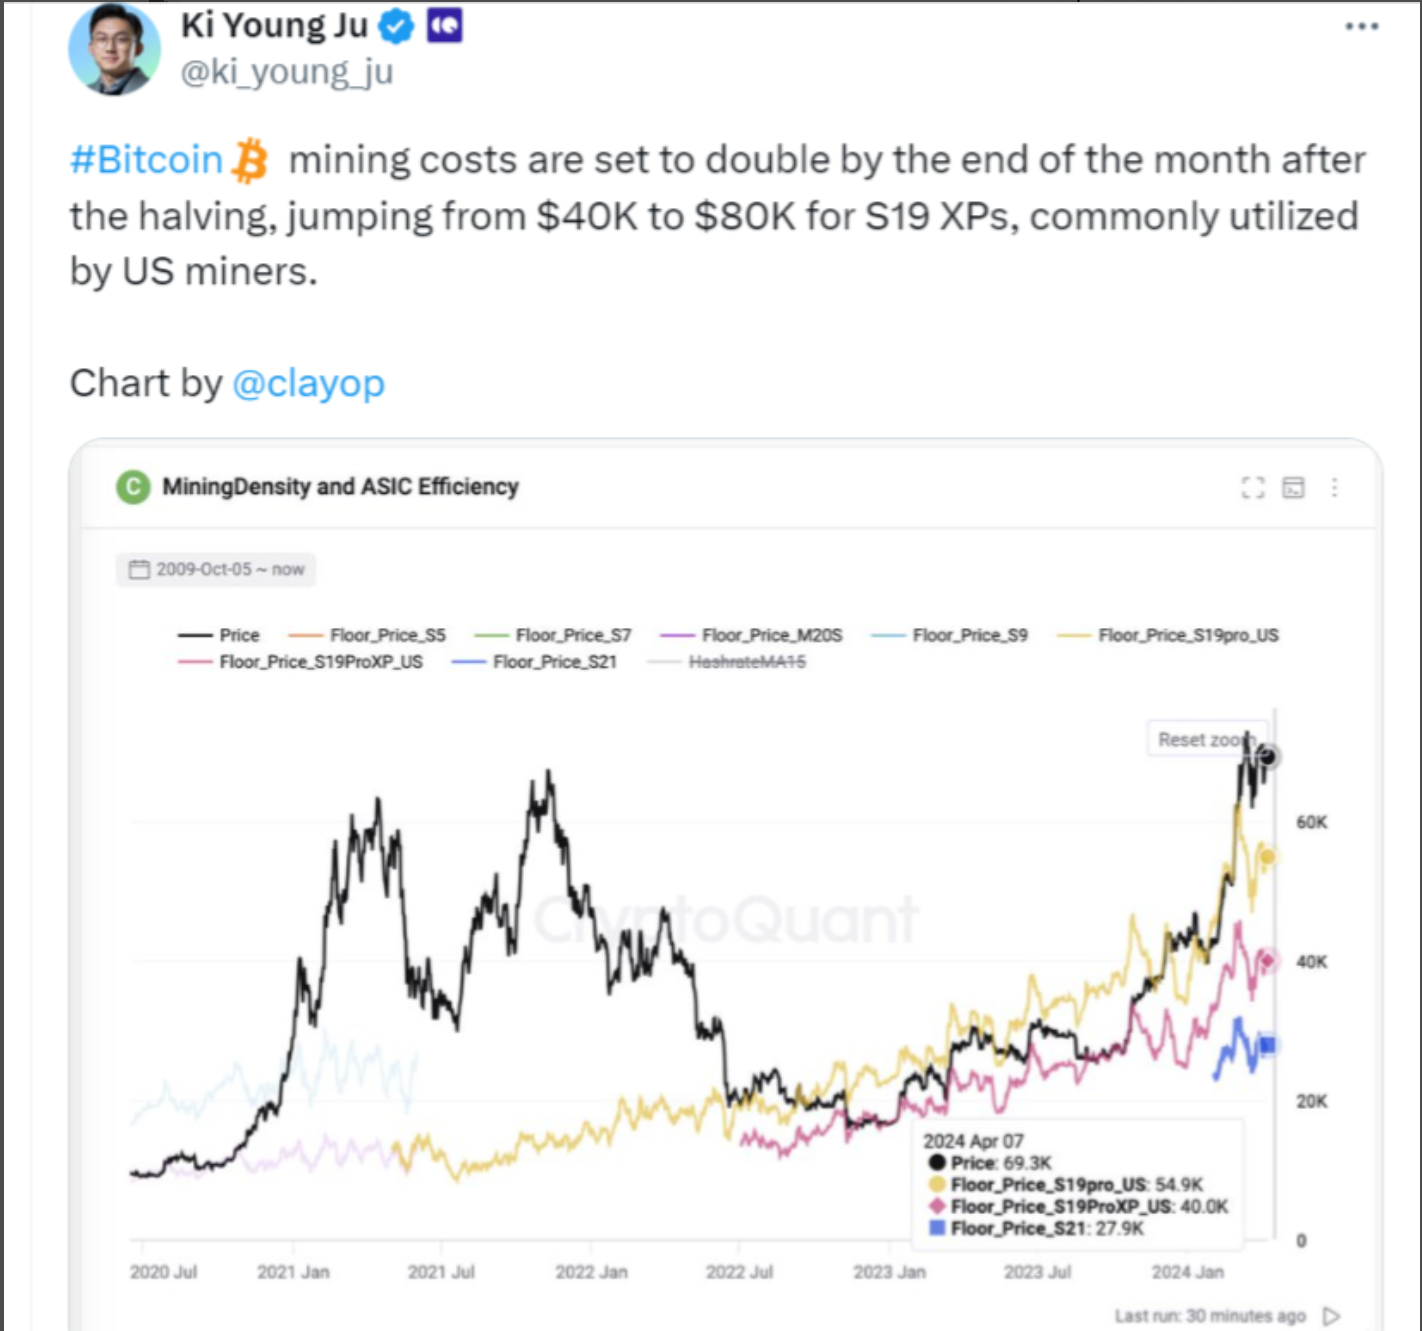The width and height of the screenshot is (1422, 1331).
Task: Click the run play icon near Last run
Action: (x=1331, y=1316)
